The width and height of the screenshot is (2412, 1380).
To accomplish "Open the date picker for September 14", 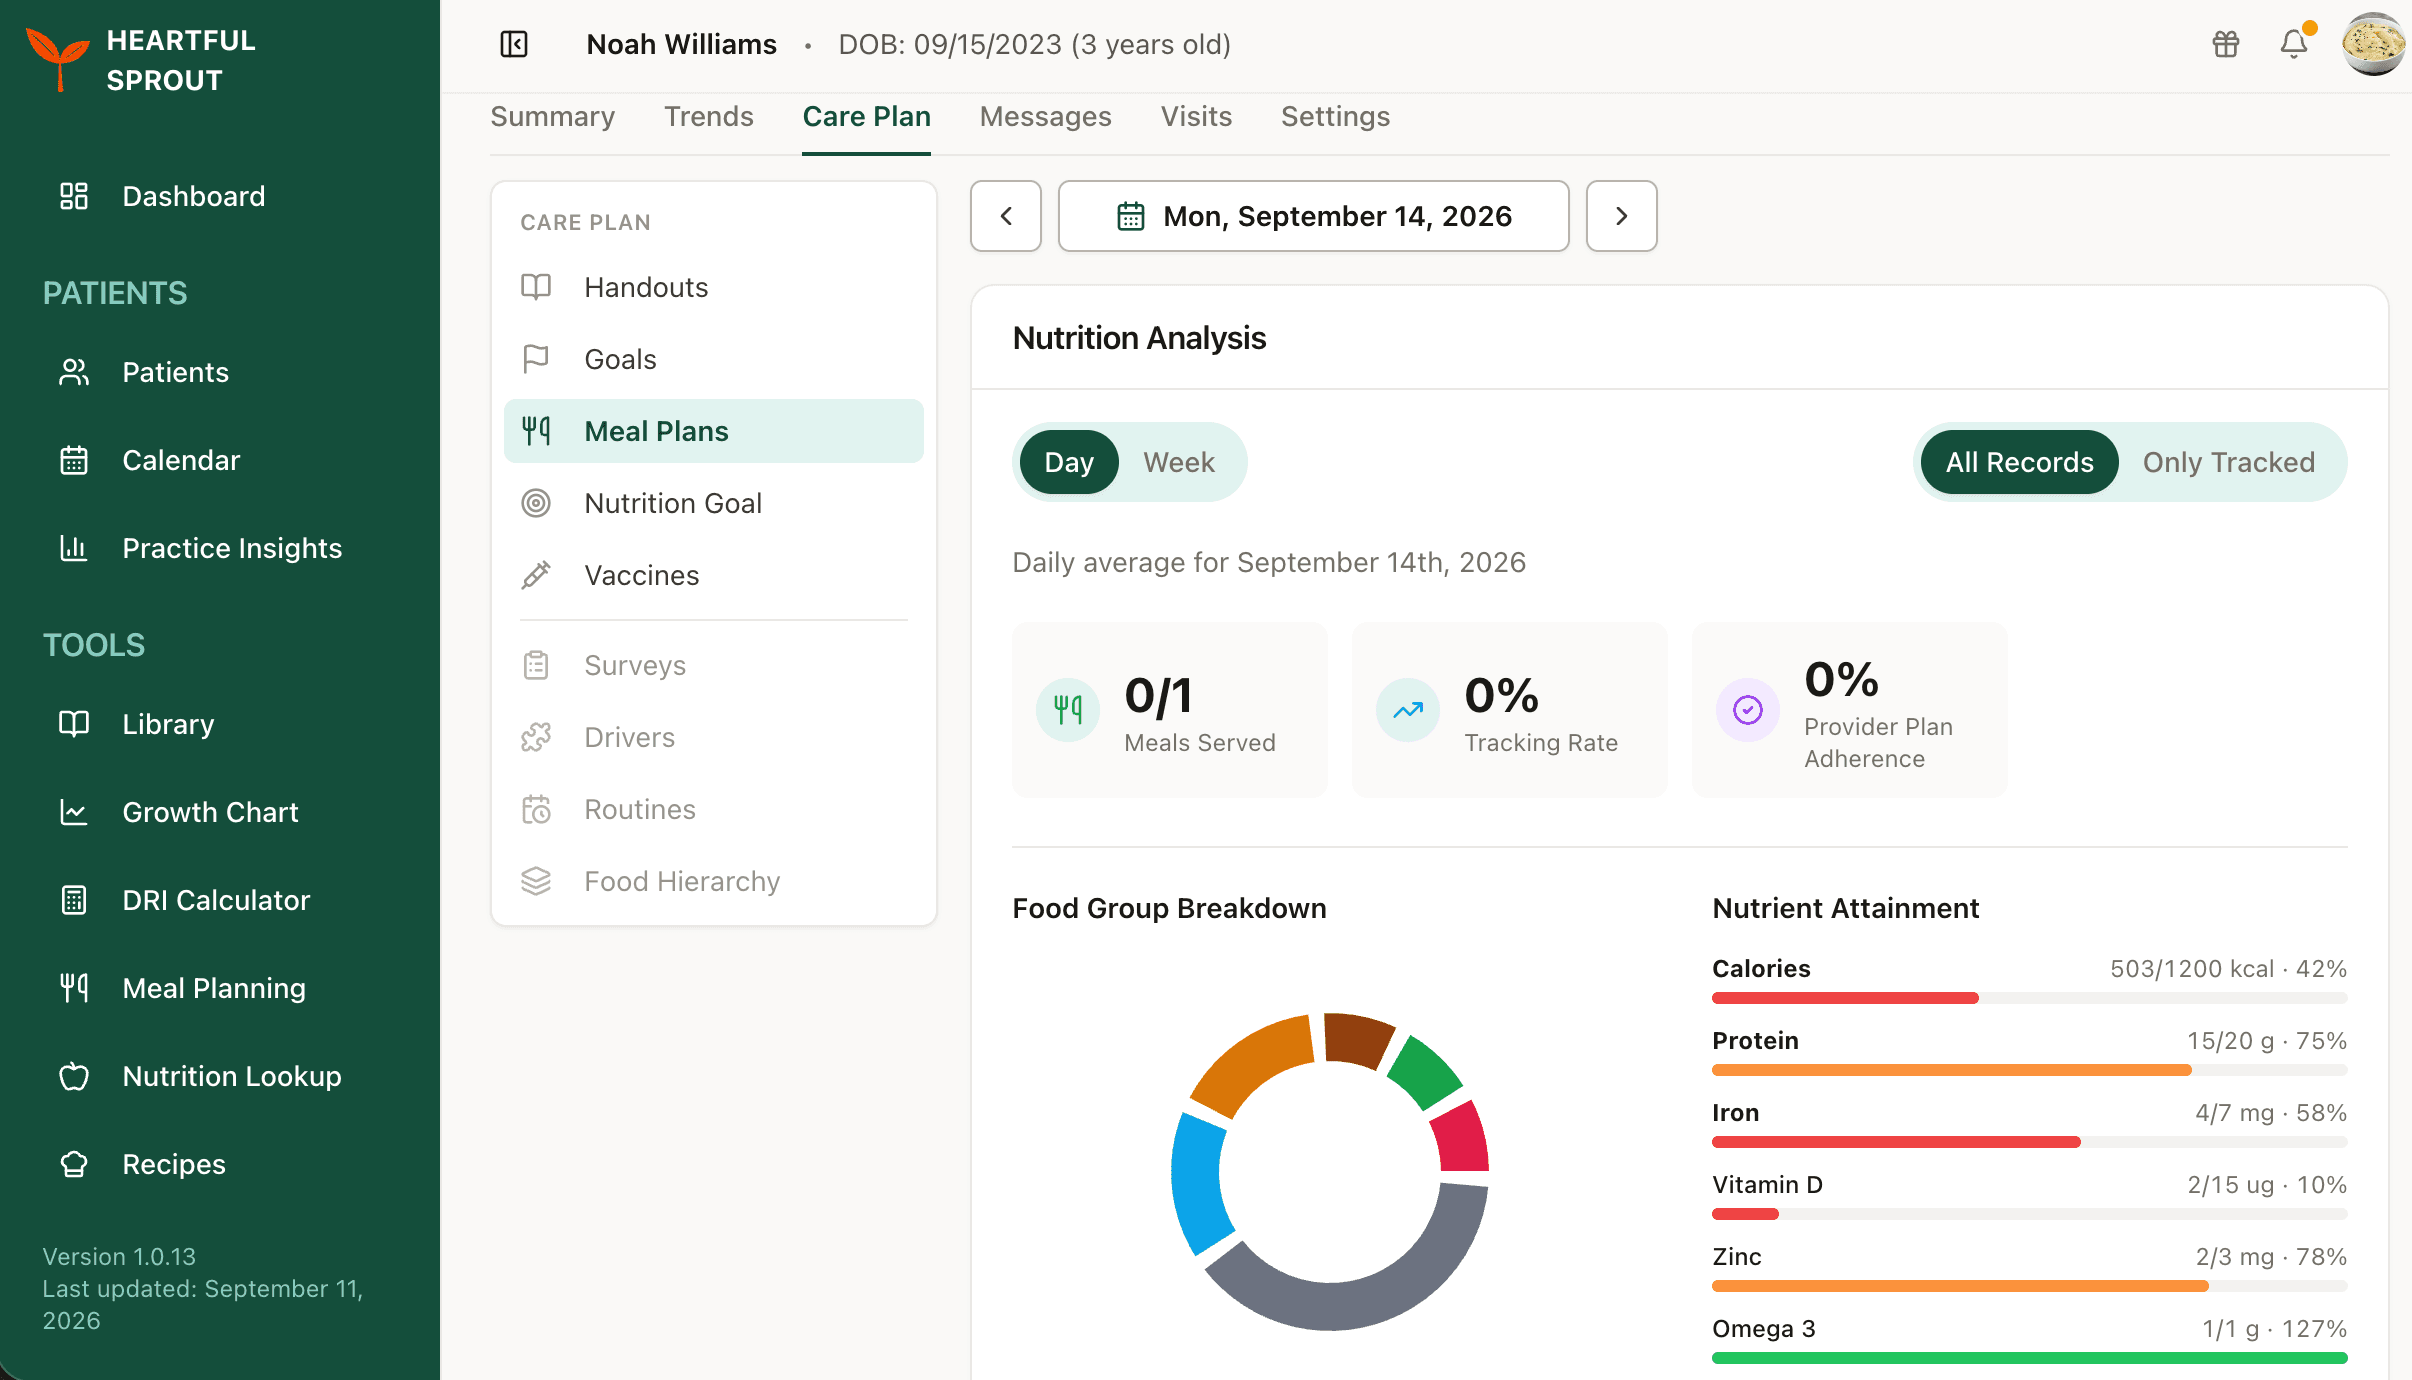I will pyautogui.click(x=1314, y=216).
